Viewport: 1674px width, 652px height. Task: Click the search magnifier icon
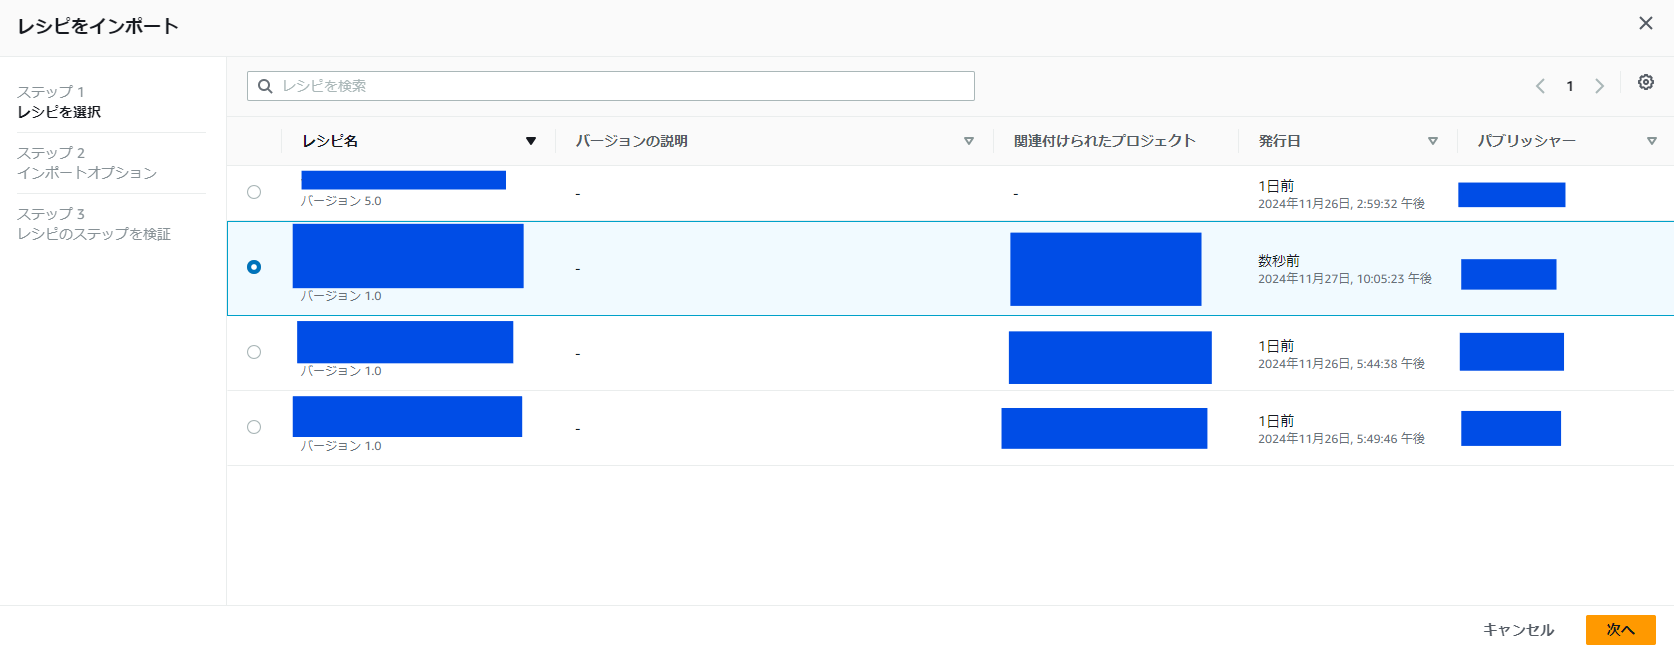tap(265, 86)
